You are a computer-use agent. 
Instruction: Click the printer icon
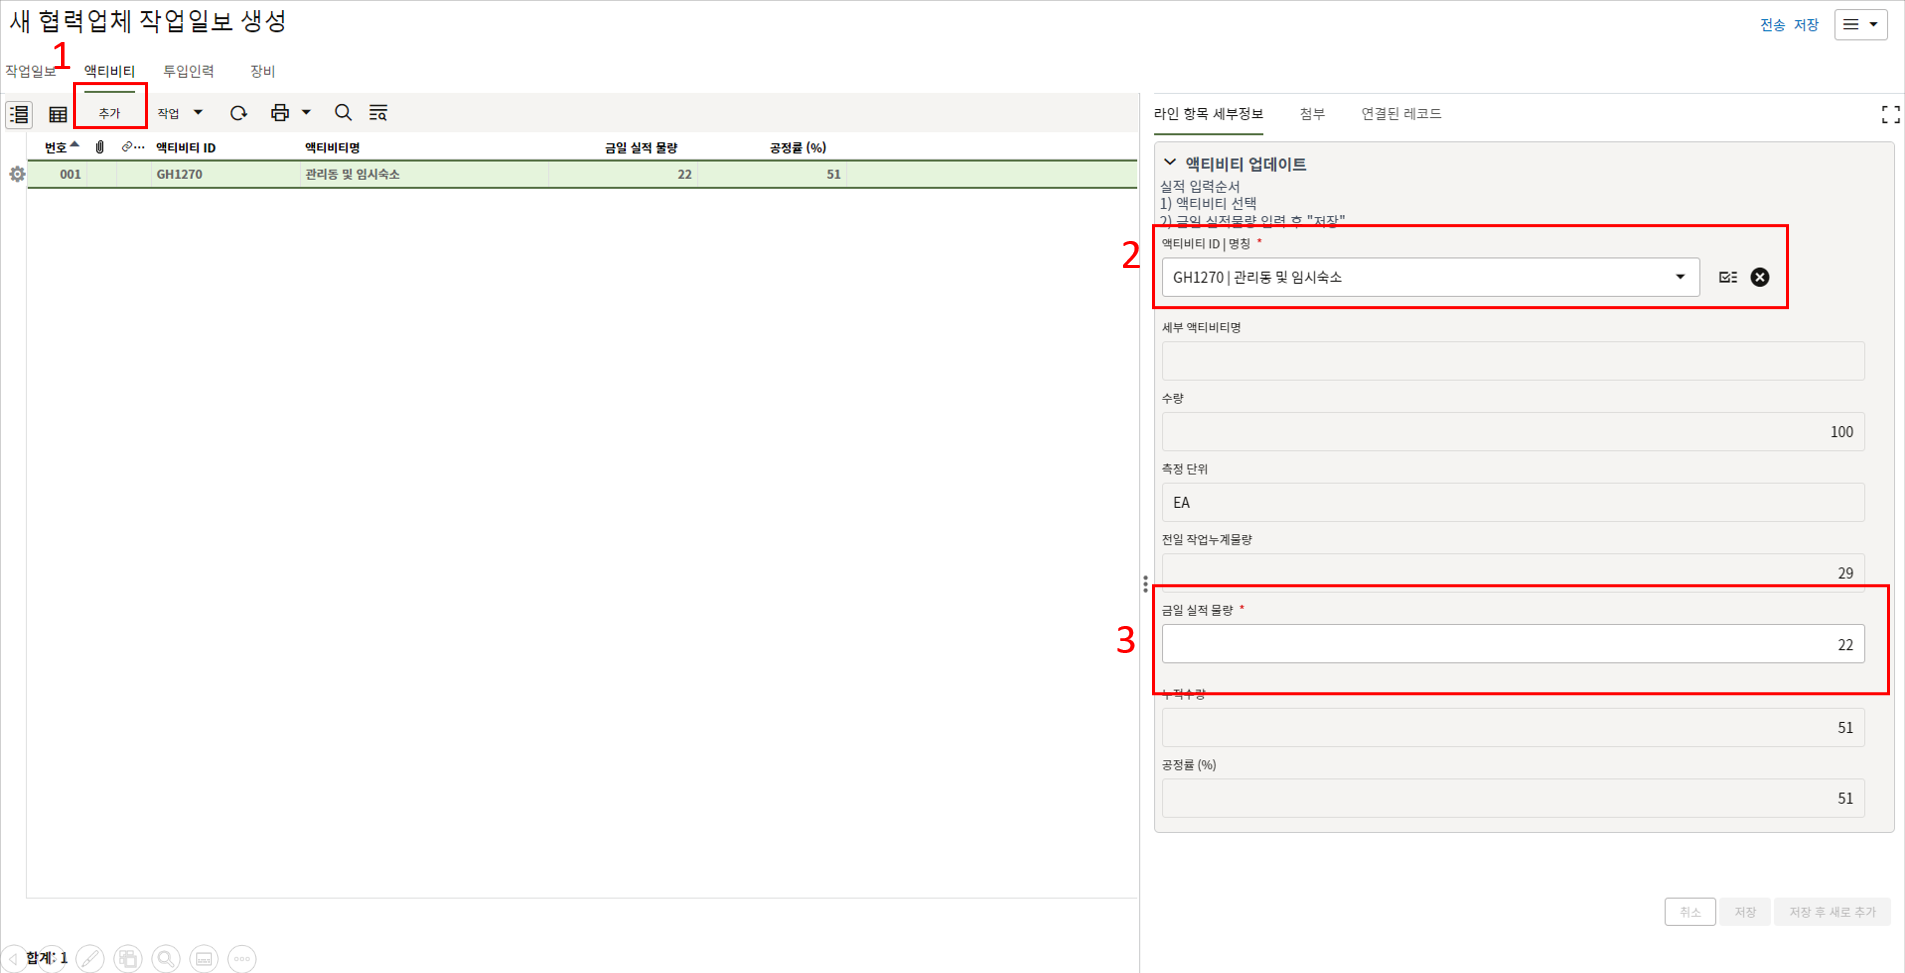point(280,113)
